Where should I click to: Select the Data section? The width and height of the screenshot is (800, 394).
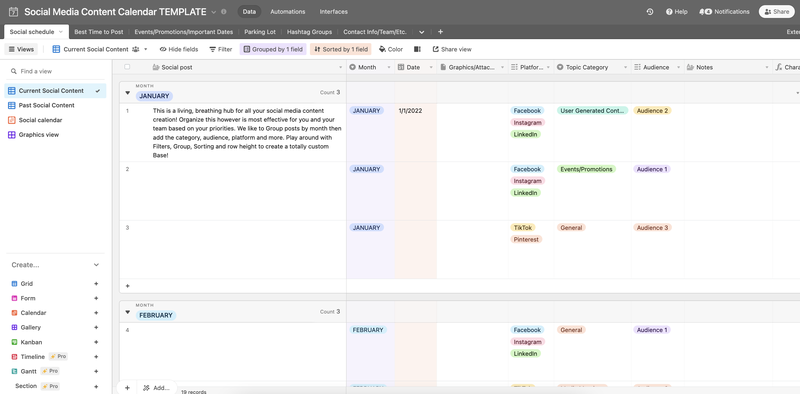249,12
